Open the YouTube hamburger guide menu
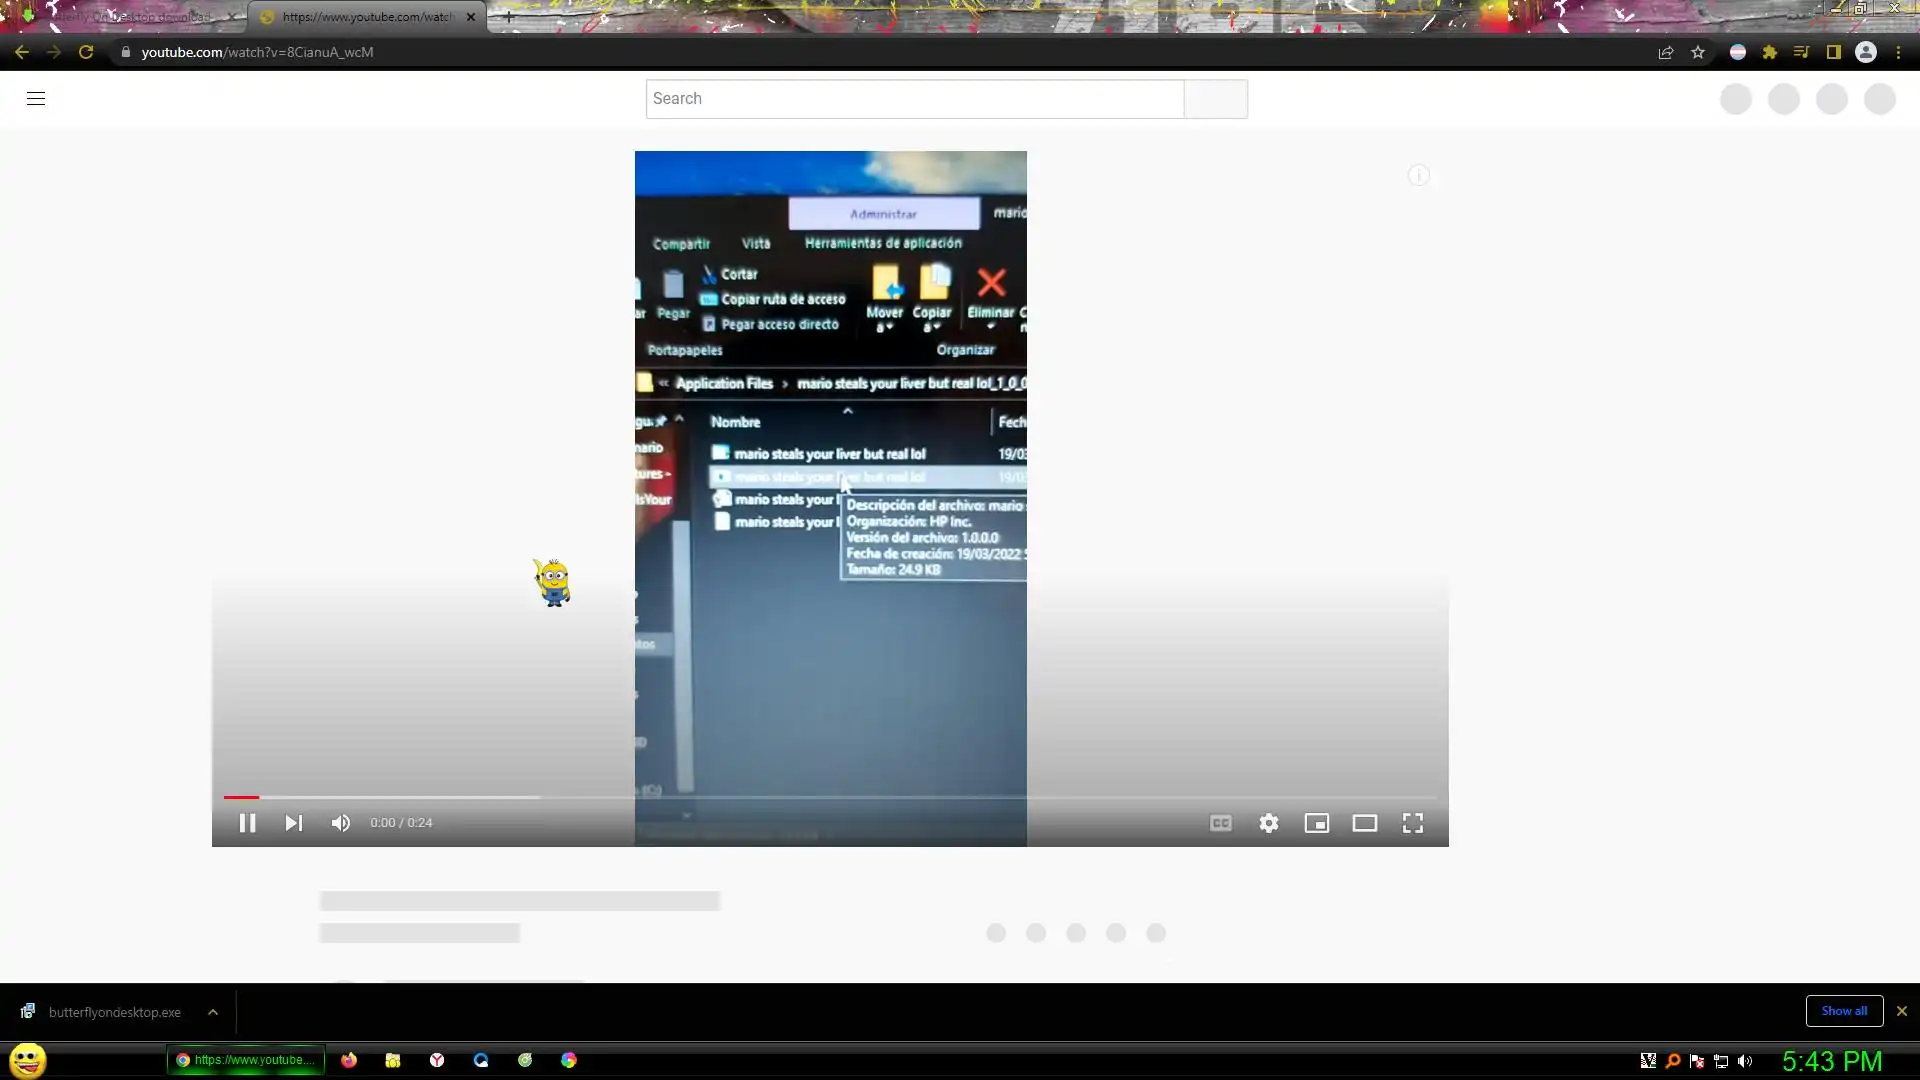Screen dimensions: 1920x1080 click(36, 98)
